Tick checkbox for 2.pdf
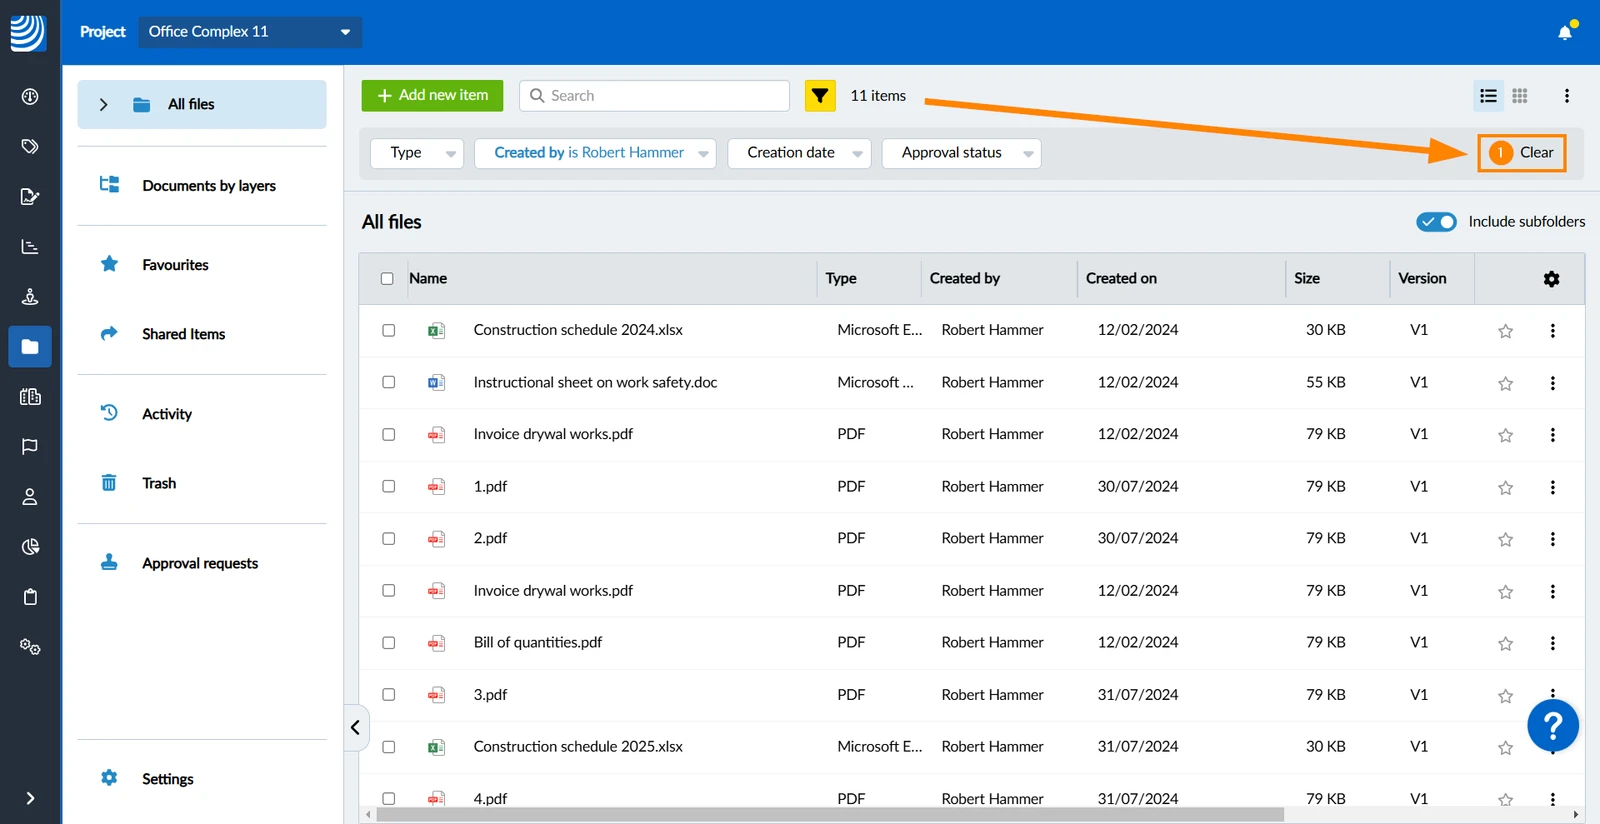This screenshot has width=1600, height=824. click(x=389, y=538)
